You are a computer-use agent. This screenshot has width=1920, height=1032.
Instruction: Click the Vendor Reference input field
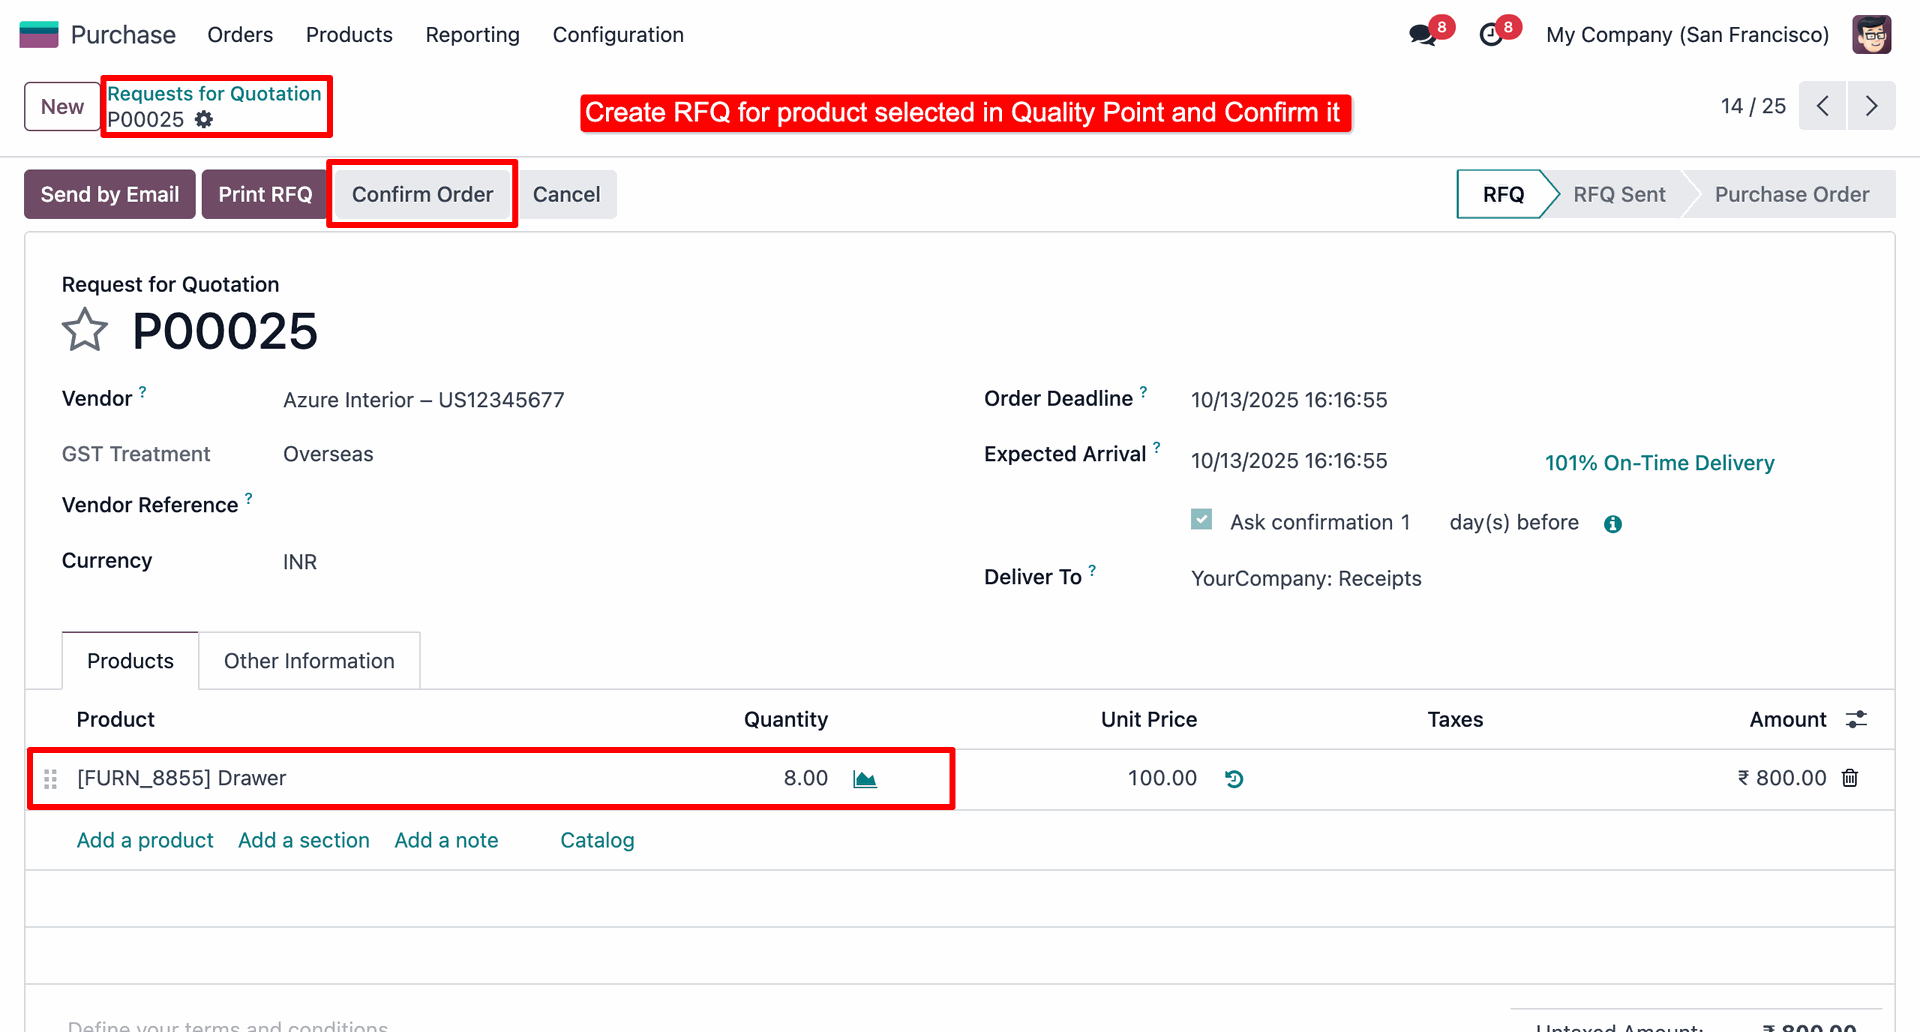[600, 506]
